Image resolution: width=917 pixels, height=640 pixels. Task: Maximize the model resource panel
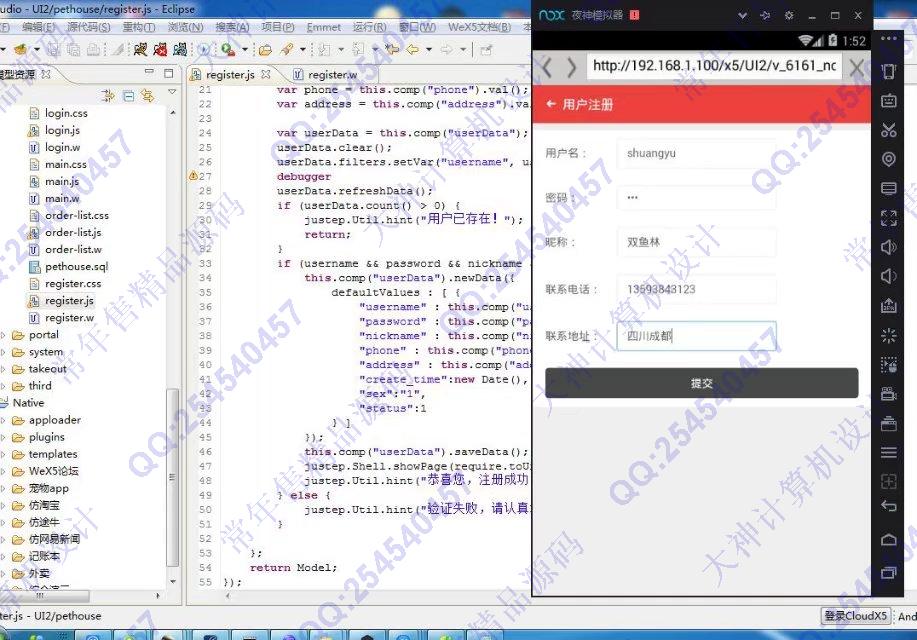pos(168,73)
